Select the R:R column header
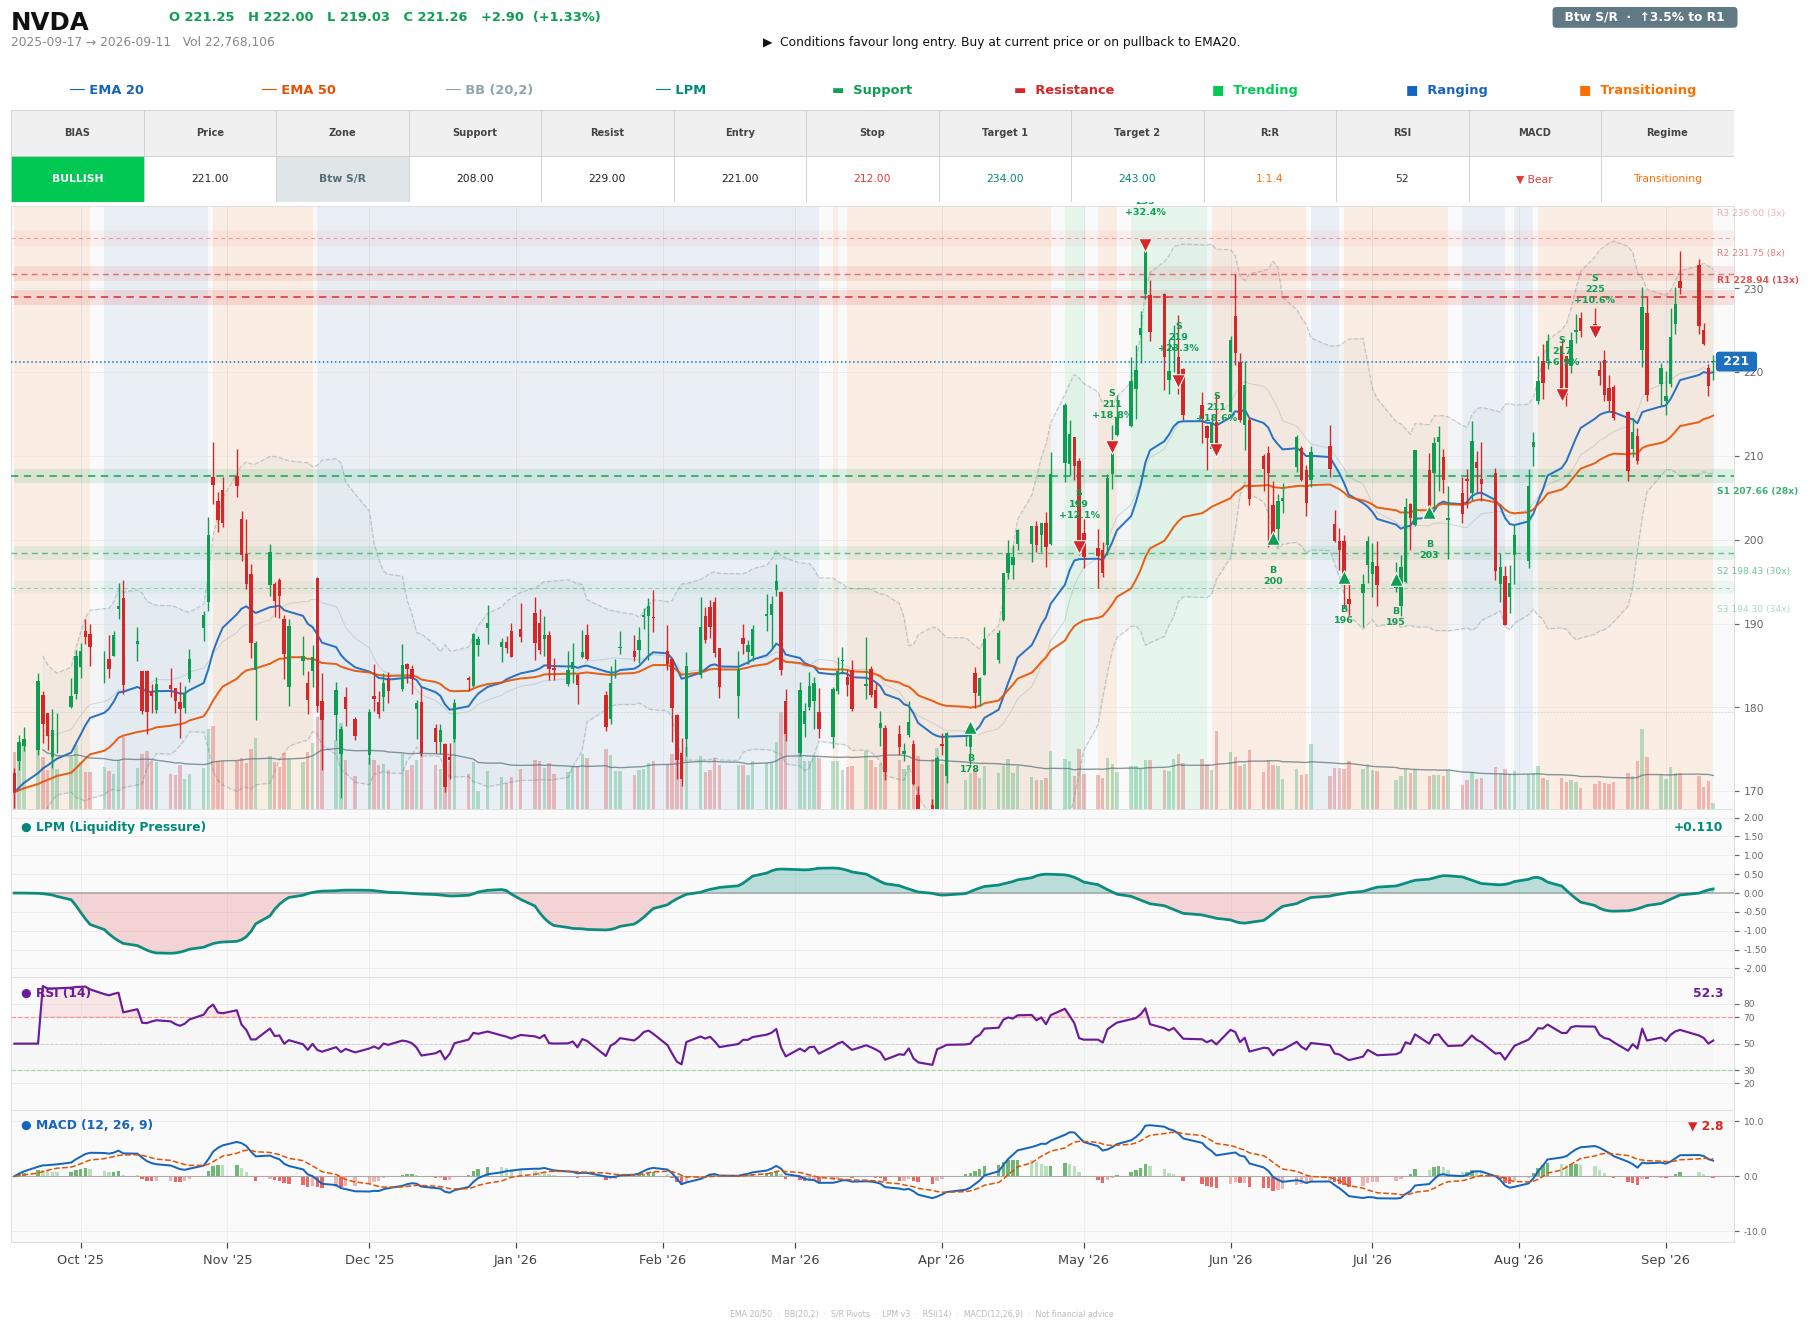 pyautogui.click(x=1269, y=133)
